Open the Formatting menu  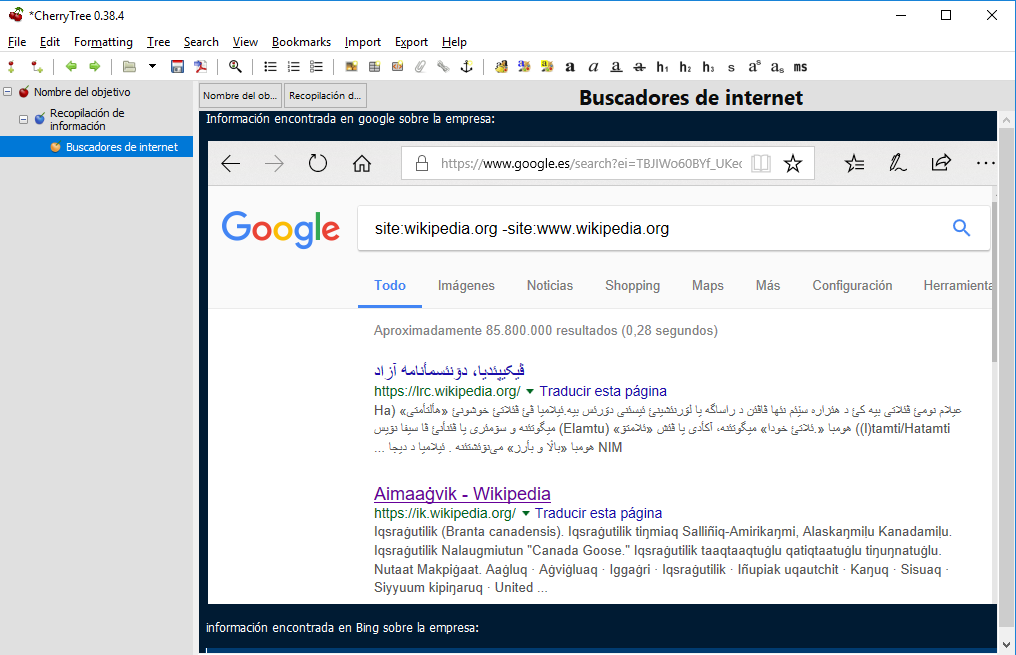coord(103,42)
